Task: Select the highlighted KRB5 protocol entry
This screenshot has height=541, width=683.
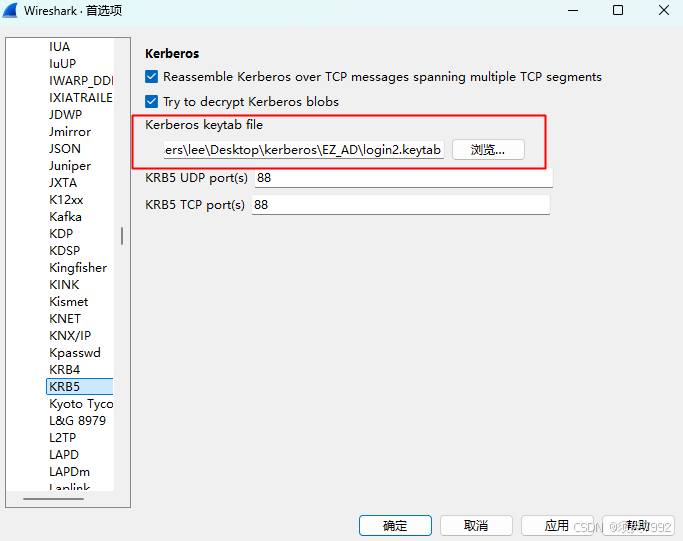Action: [x=79, y=386]
